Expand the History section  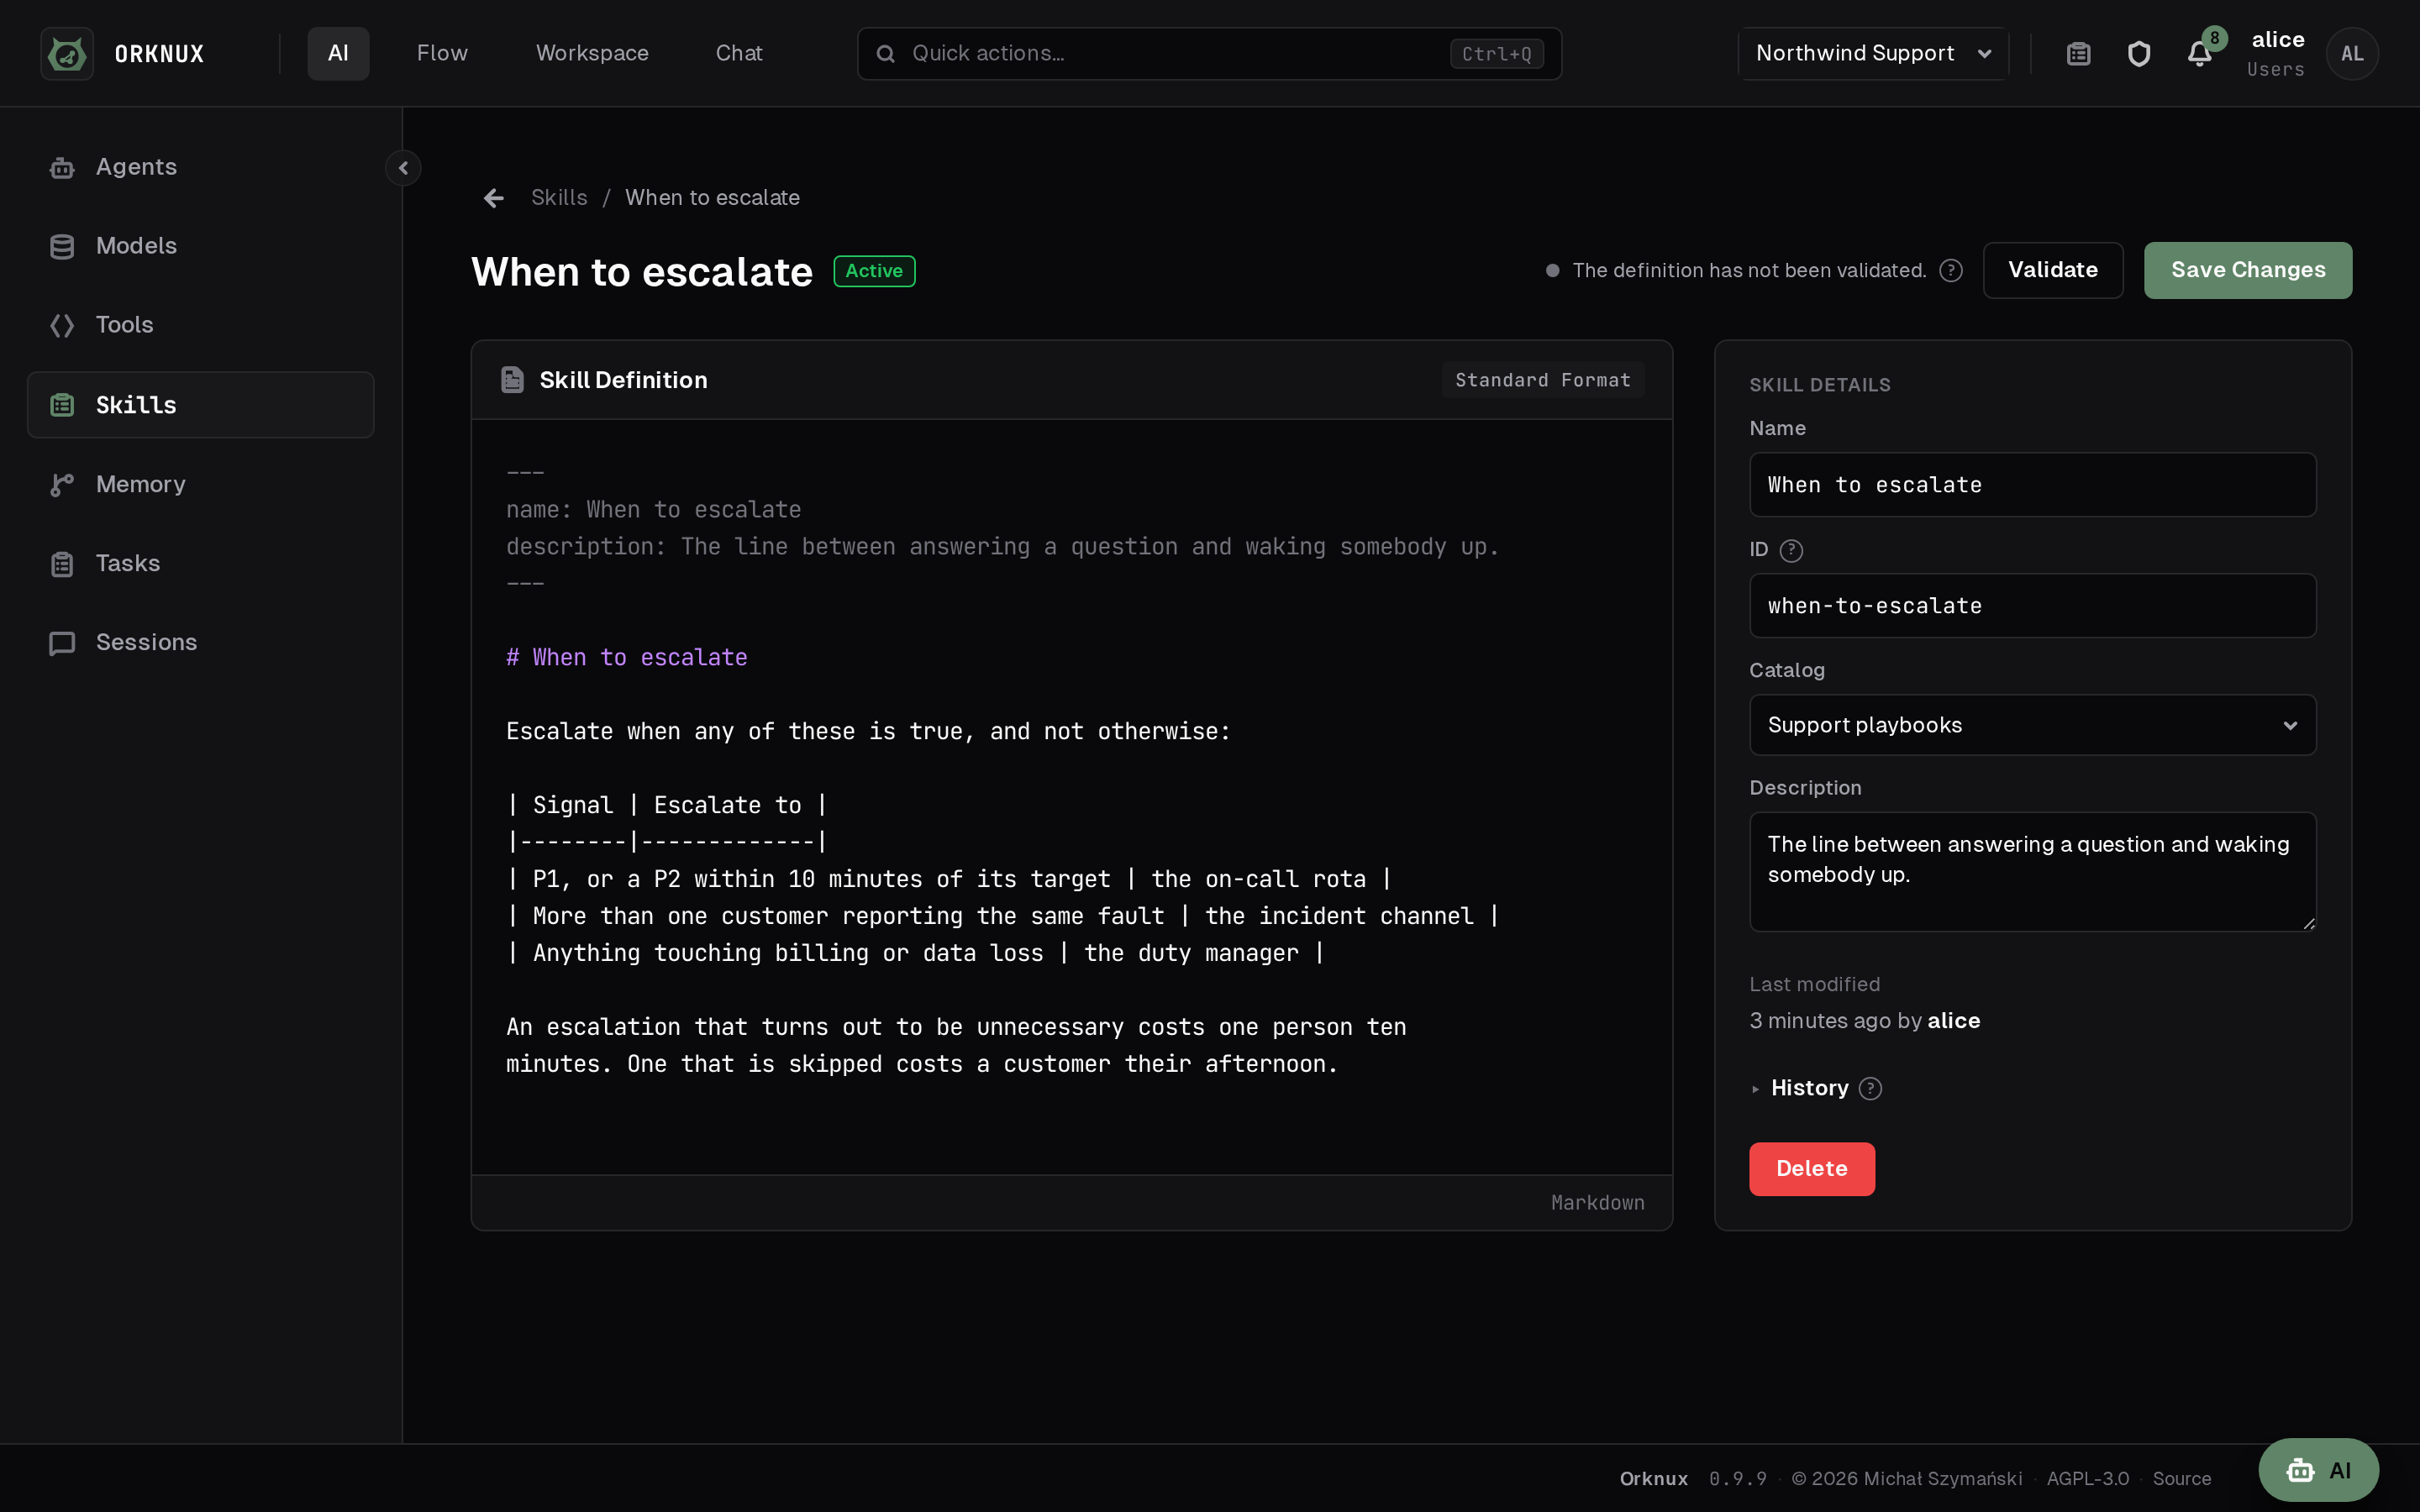[x=1809, y=1088]
